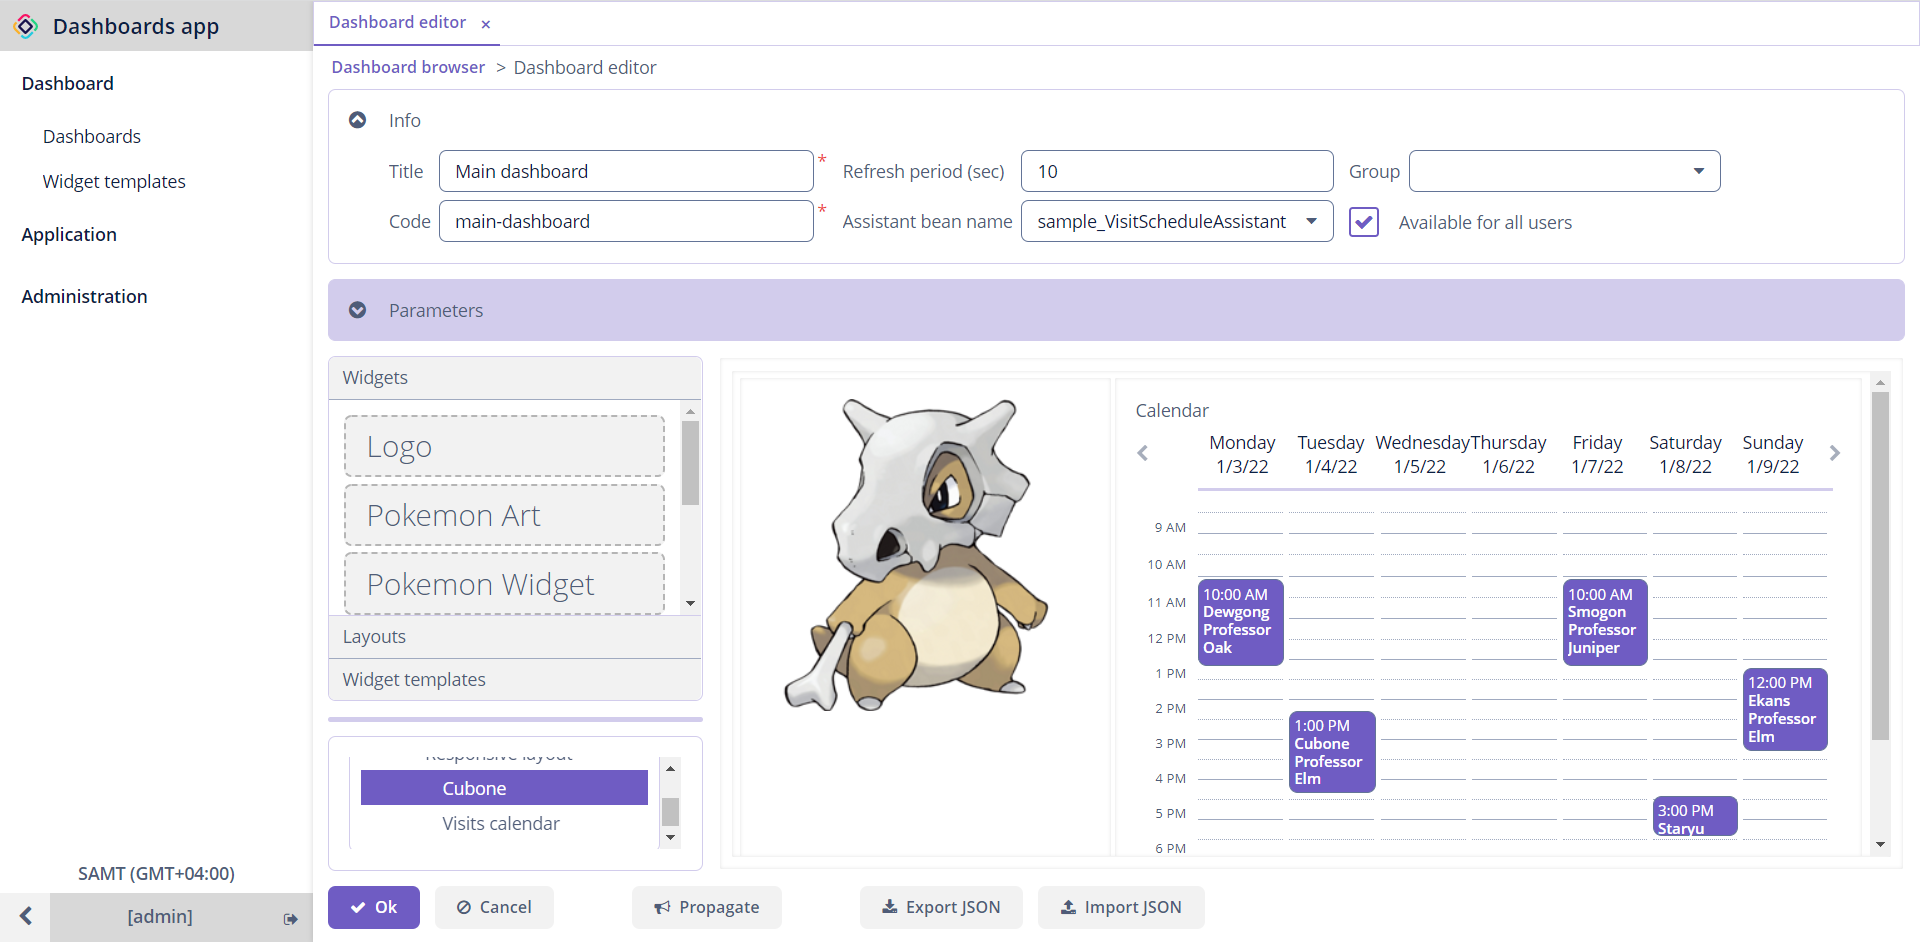Click Import JSON button
This screenshot has height=942, width=1920.
(1121, 907)
